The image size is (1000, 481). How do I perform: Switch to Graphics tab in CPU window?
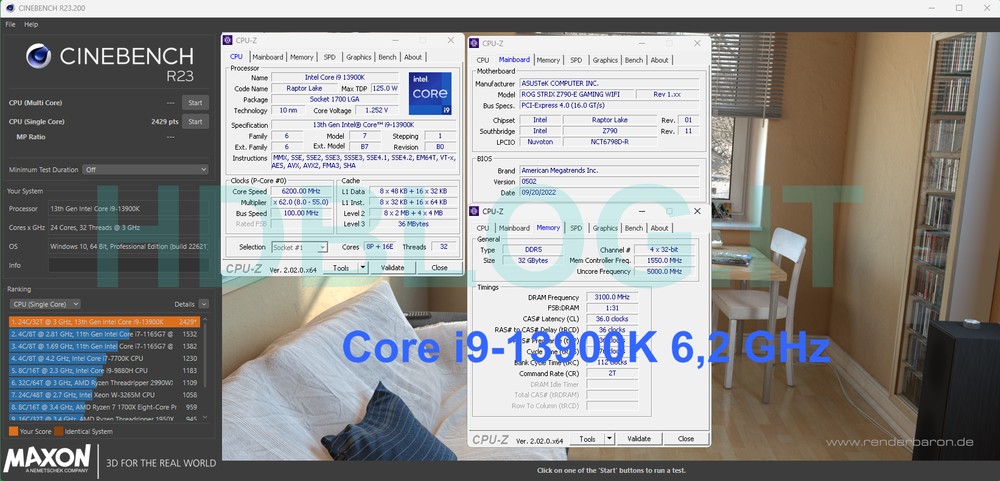pos(358,57)
